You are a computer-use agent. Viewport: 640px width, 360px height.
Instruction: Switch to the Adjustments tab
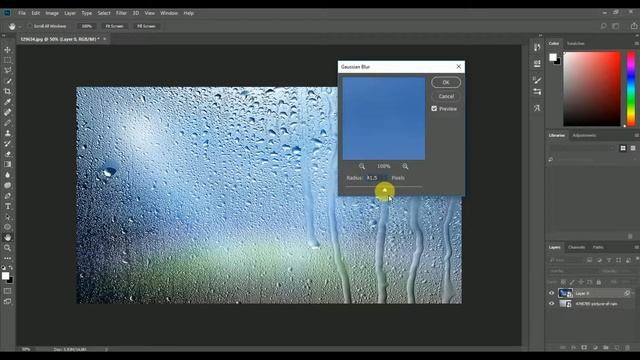tap(584, 136)
